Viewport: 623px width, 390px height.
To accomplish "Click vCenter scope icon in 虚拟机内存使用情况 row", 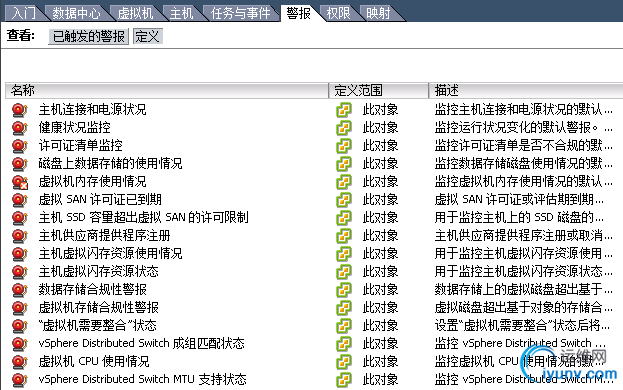I will click(344, 182).
